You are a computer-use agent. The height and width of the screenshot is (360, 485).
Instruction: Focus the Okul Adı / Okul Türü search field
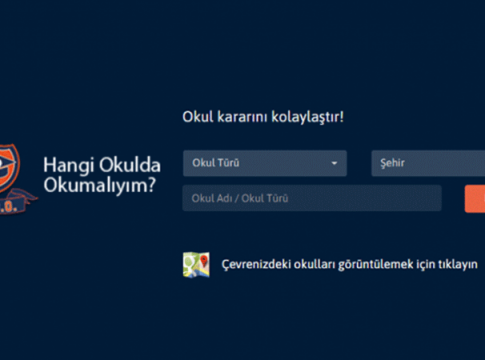312,198
